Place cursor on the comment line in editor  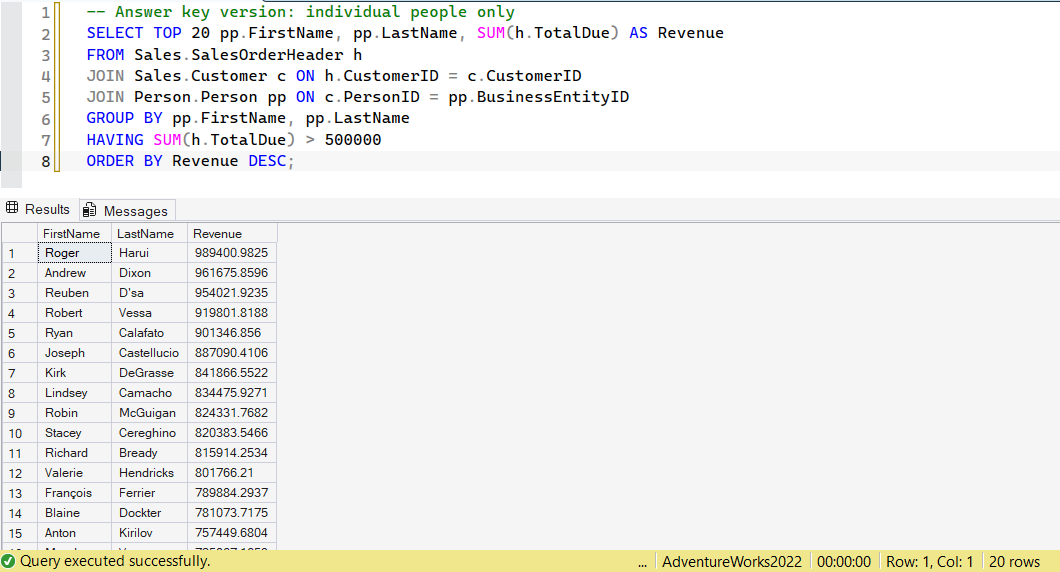(301, 11)
